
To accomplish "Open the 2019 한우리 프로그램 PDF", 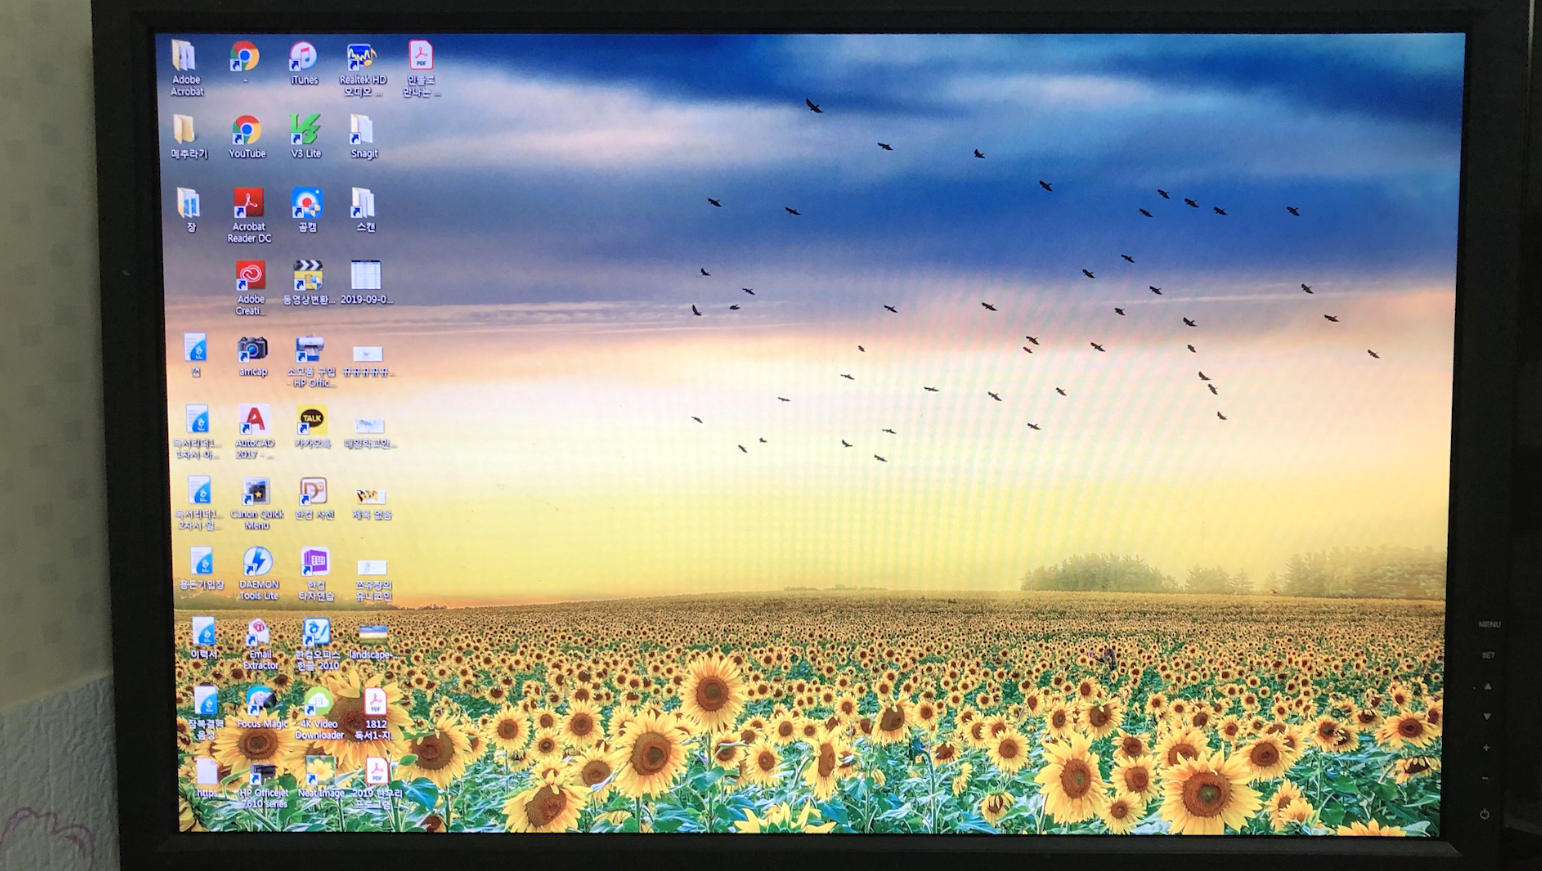I will pos(376,784).
